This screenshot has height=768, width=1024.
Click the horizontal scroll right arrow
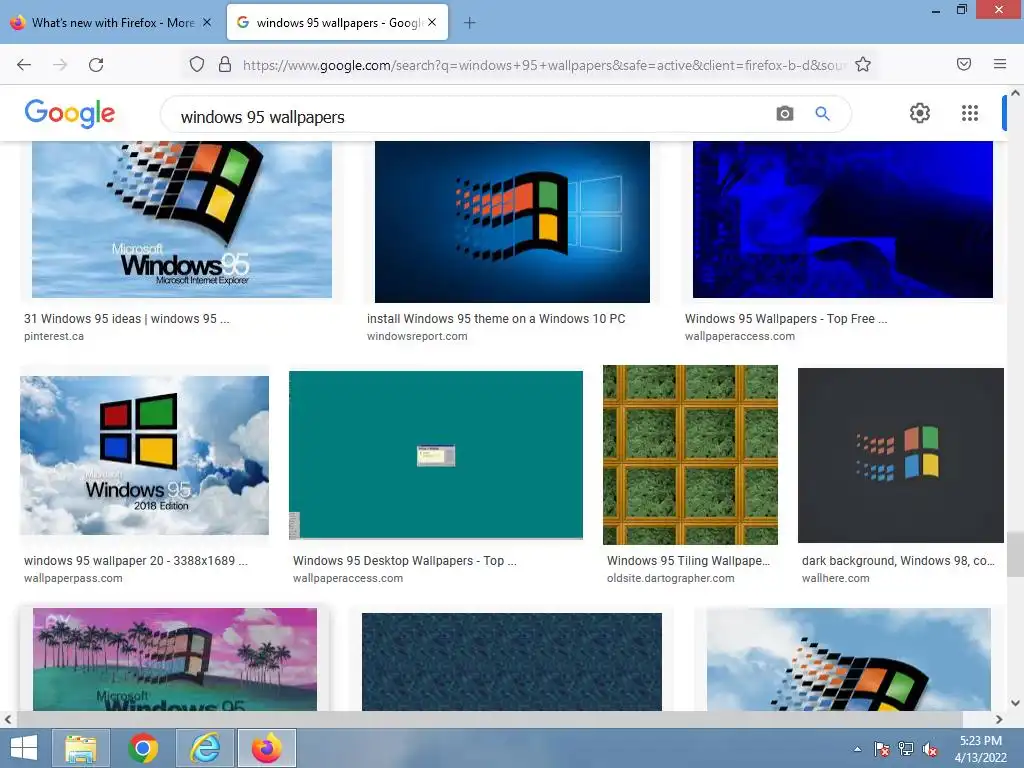coord(999,719)
